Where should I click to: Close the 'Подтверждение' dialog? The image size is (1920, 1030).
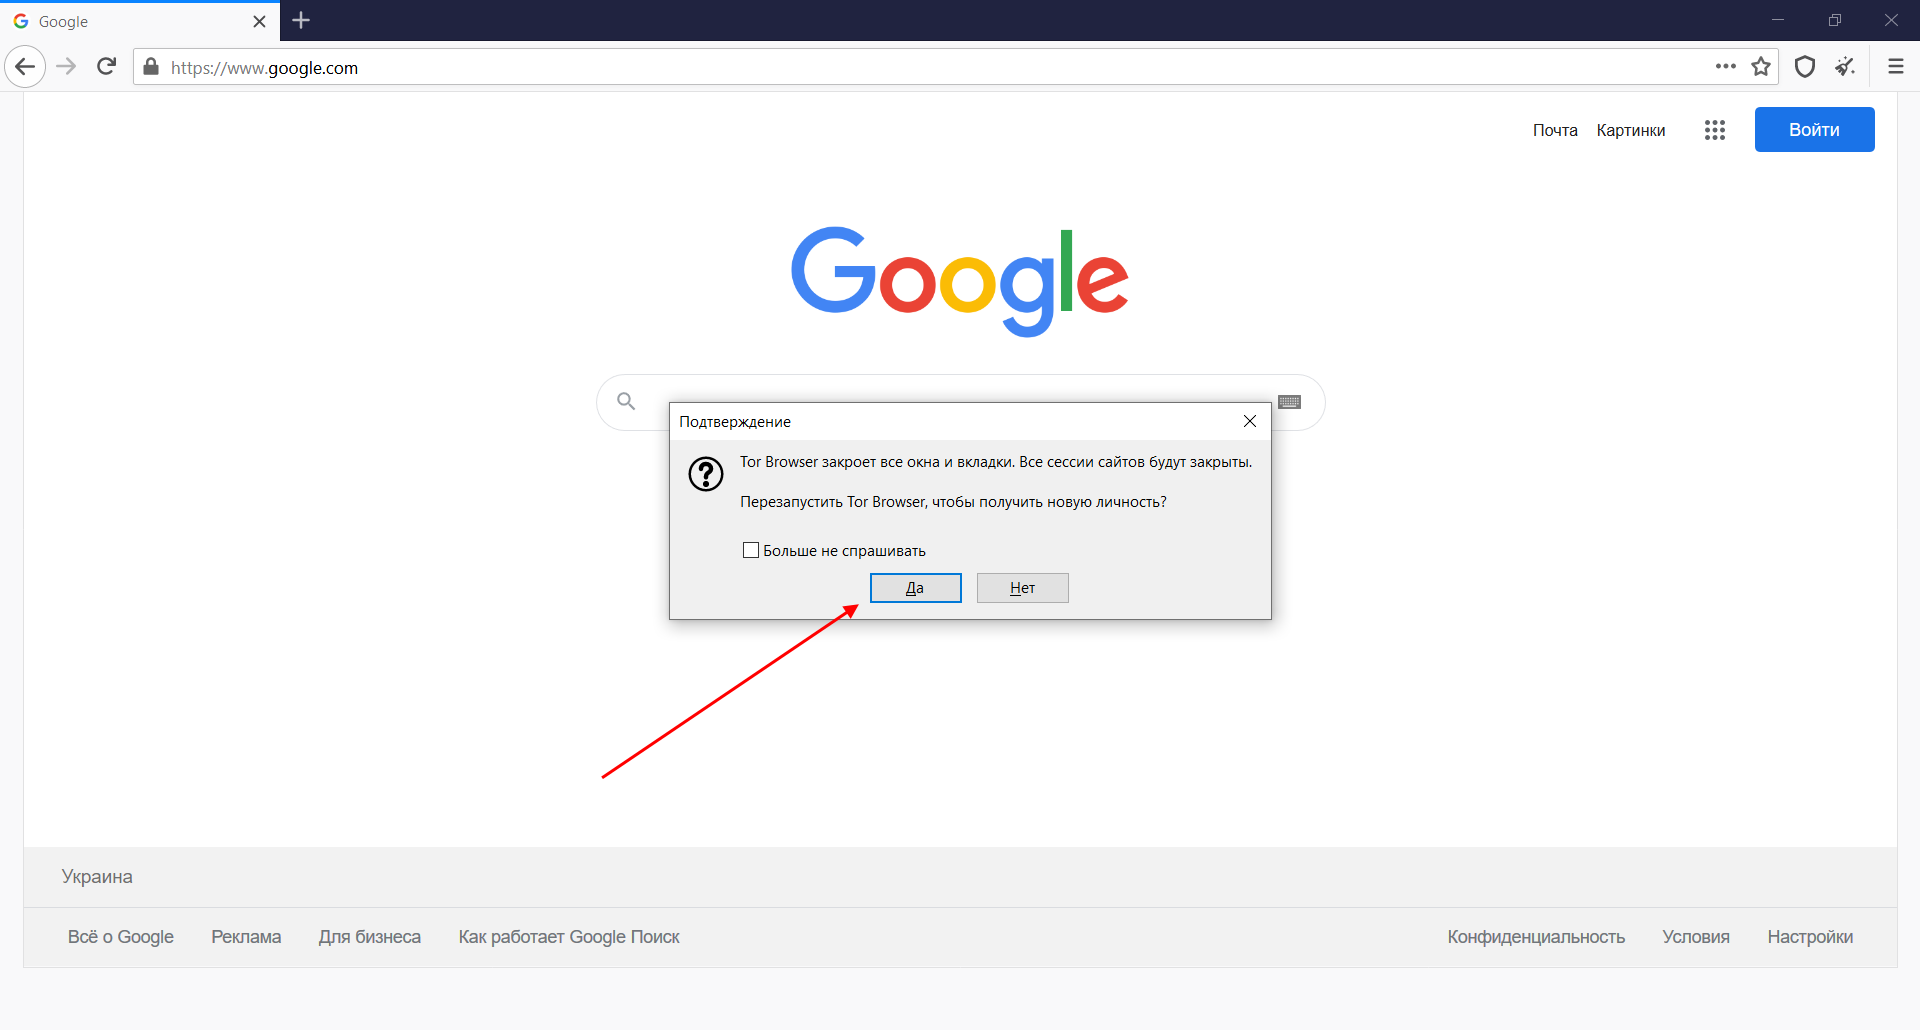[x=1249, y=421]
